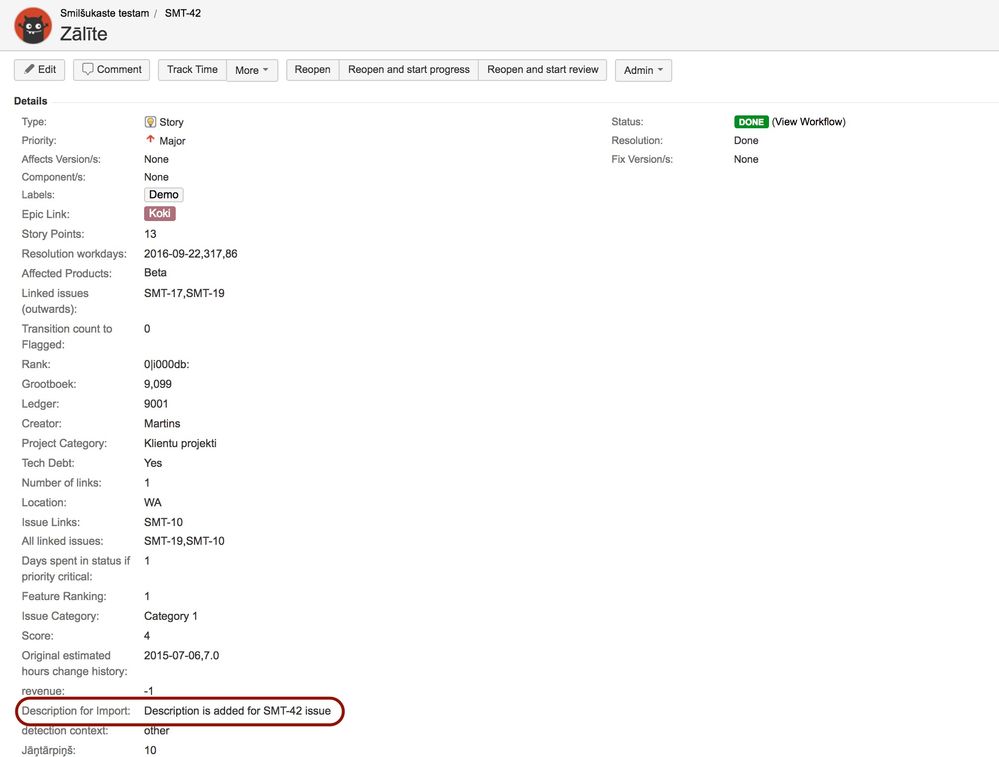999x757 pixels.
Task: Click the Description for Import value text
Action: (238, 711)
